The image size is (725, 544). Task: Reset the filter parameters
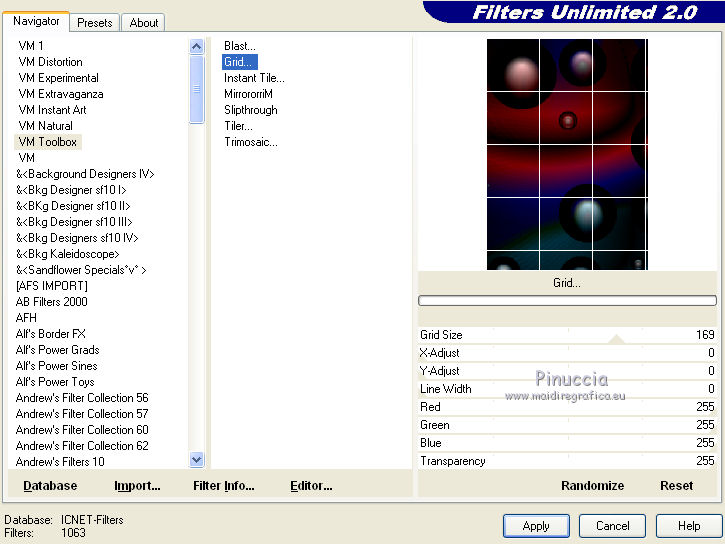coord(676,486)
